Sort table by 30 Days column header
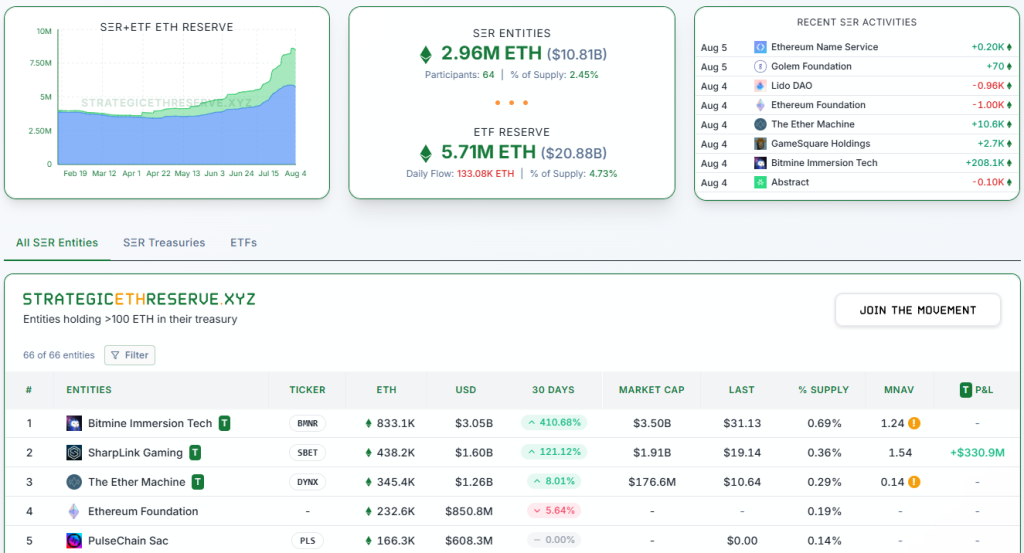This screenshot has width=1024, height=553. click(x=553, y=390)
